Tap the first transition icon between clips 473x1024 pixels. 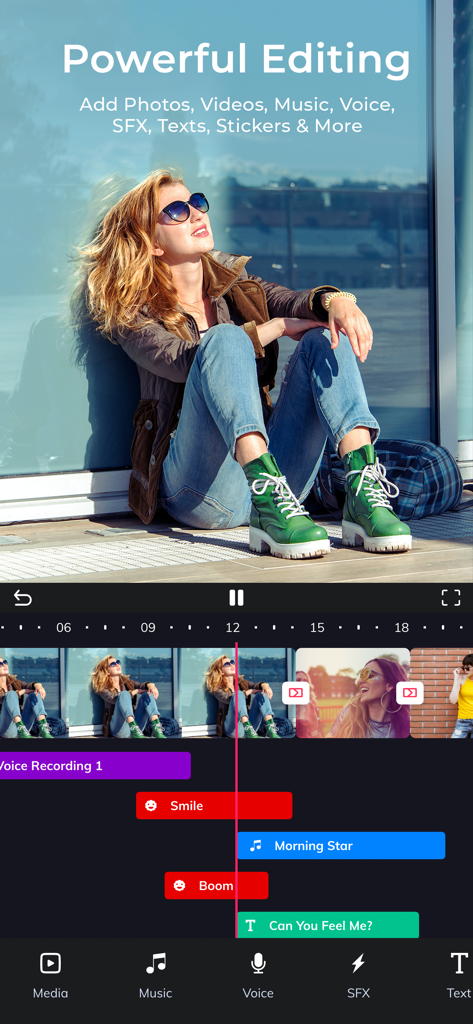tap(295, 692)
